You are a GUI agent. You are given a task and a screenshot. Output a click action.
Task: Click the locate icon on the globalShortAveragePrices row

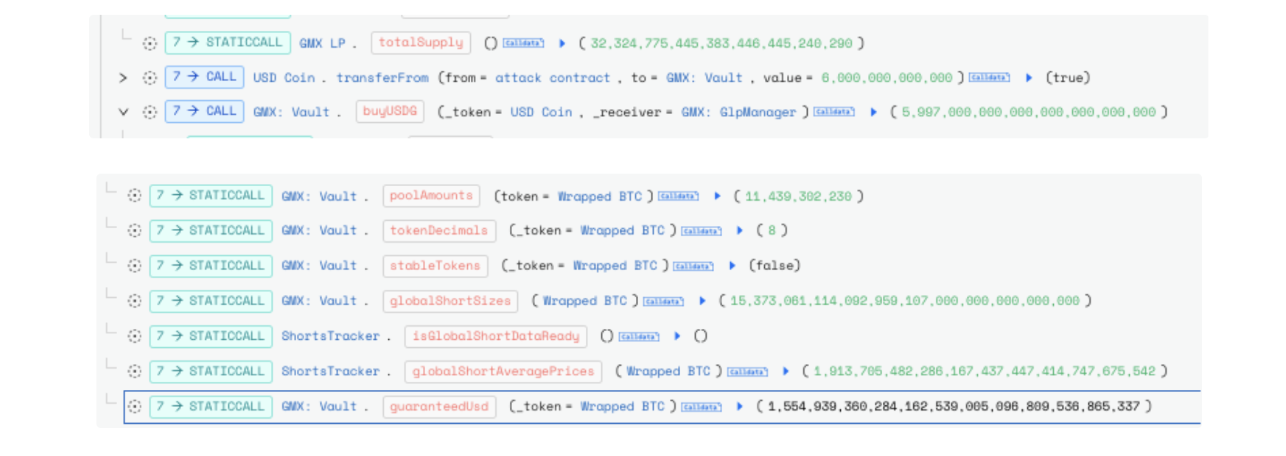point(134,372)
